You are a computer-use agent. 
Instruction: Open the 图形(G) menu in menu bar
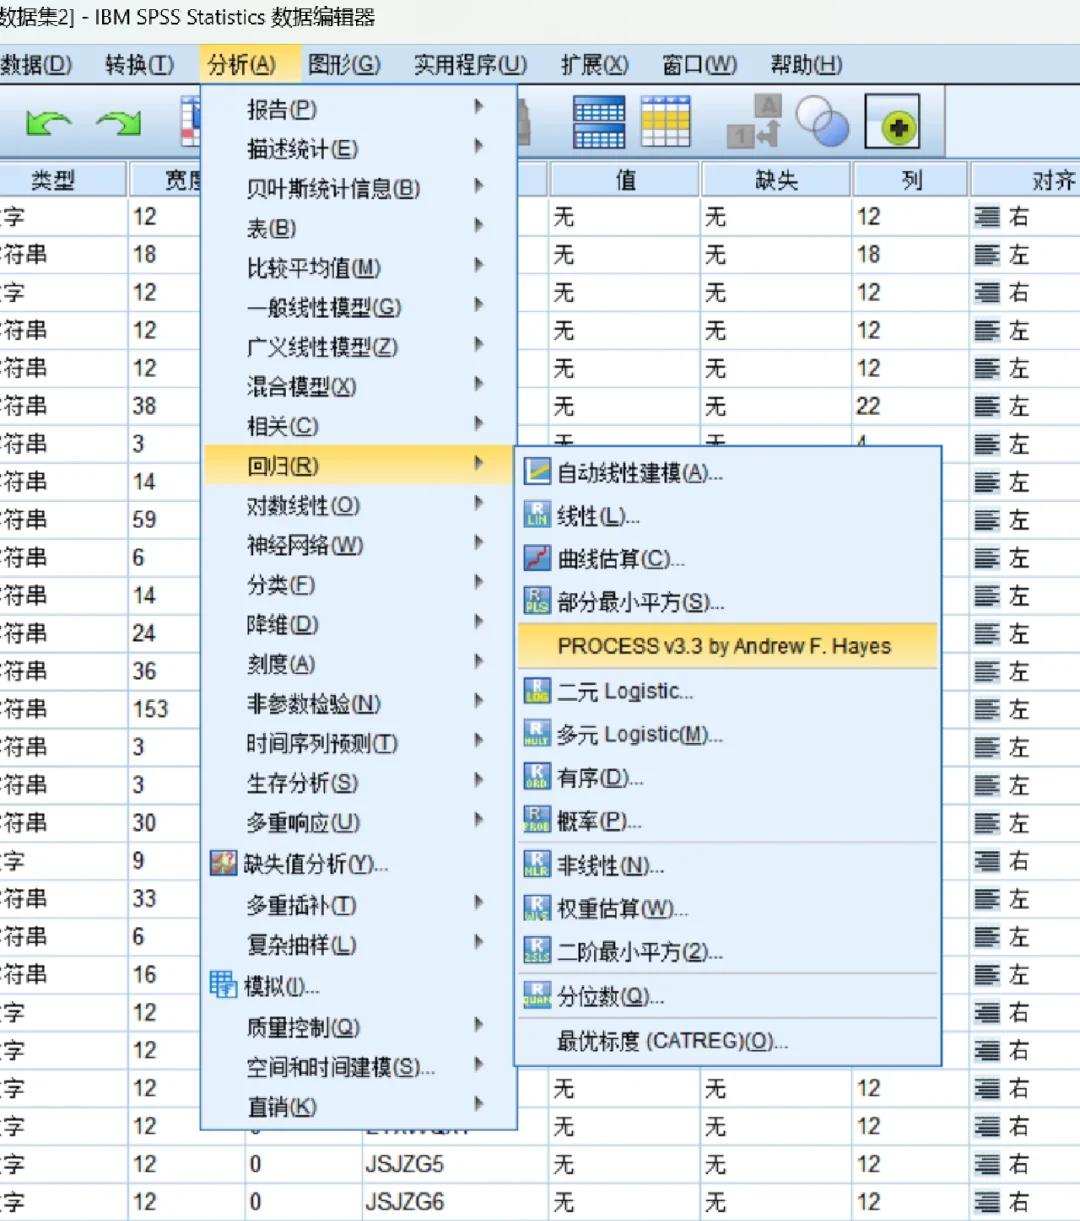click(343, 65)
